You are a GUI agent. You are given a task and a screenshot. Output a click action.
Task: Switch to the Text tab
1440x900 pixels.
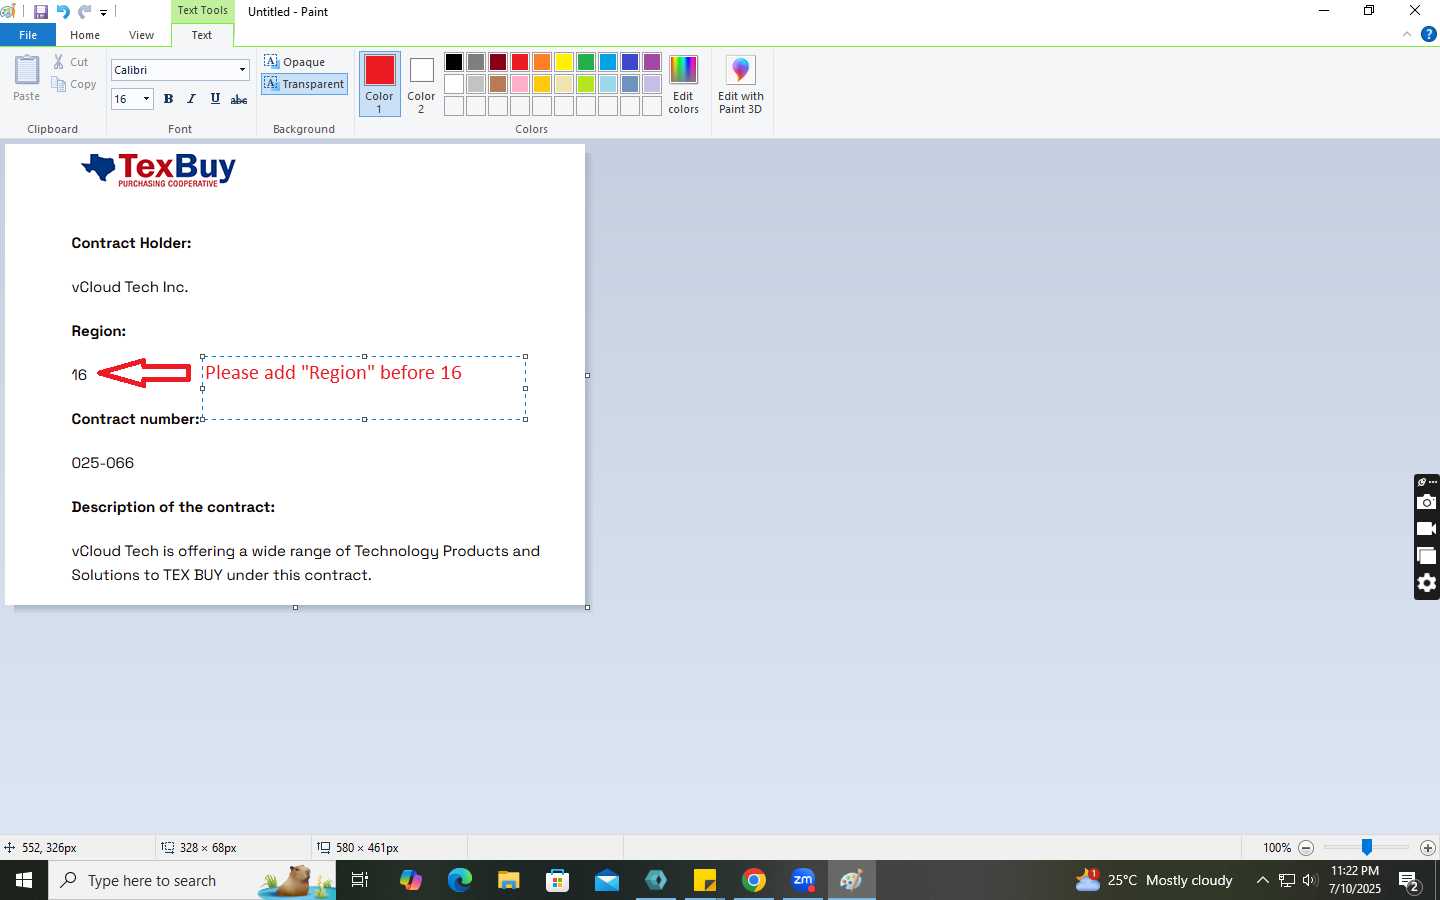(x=202, y=35)
